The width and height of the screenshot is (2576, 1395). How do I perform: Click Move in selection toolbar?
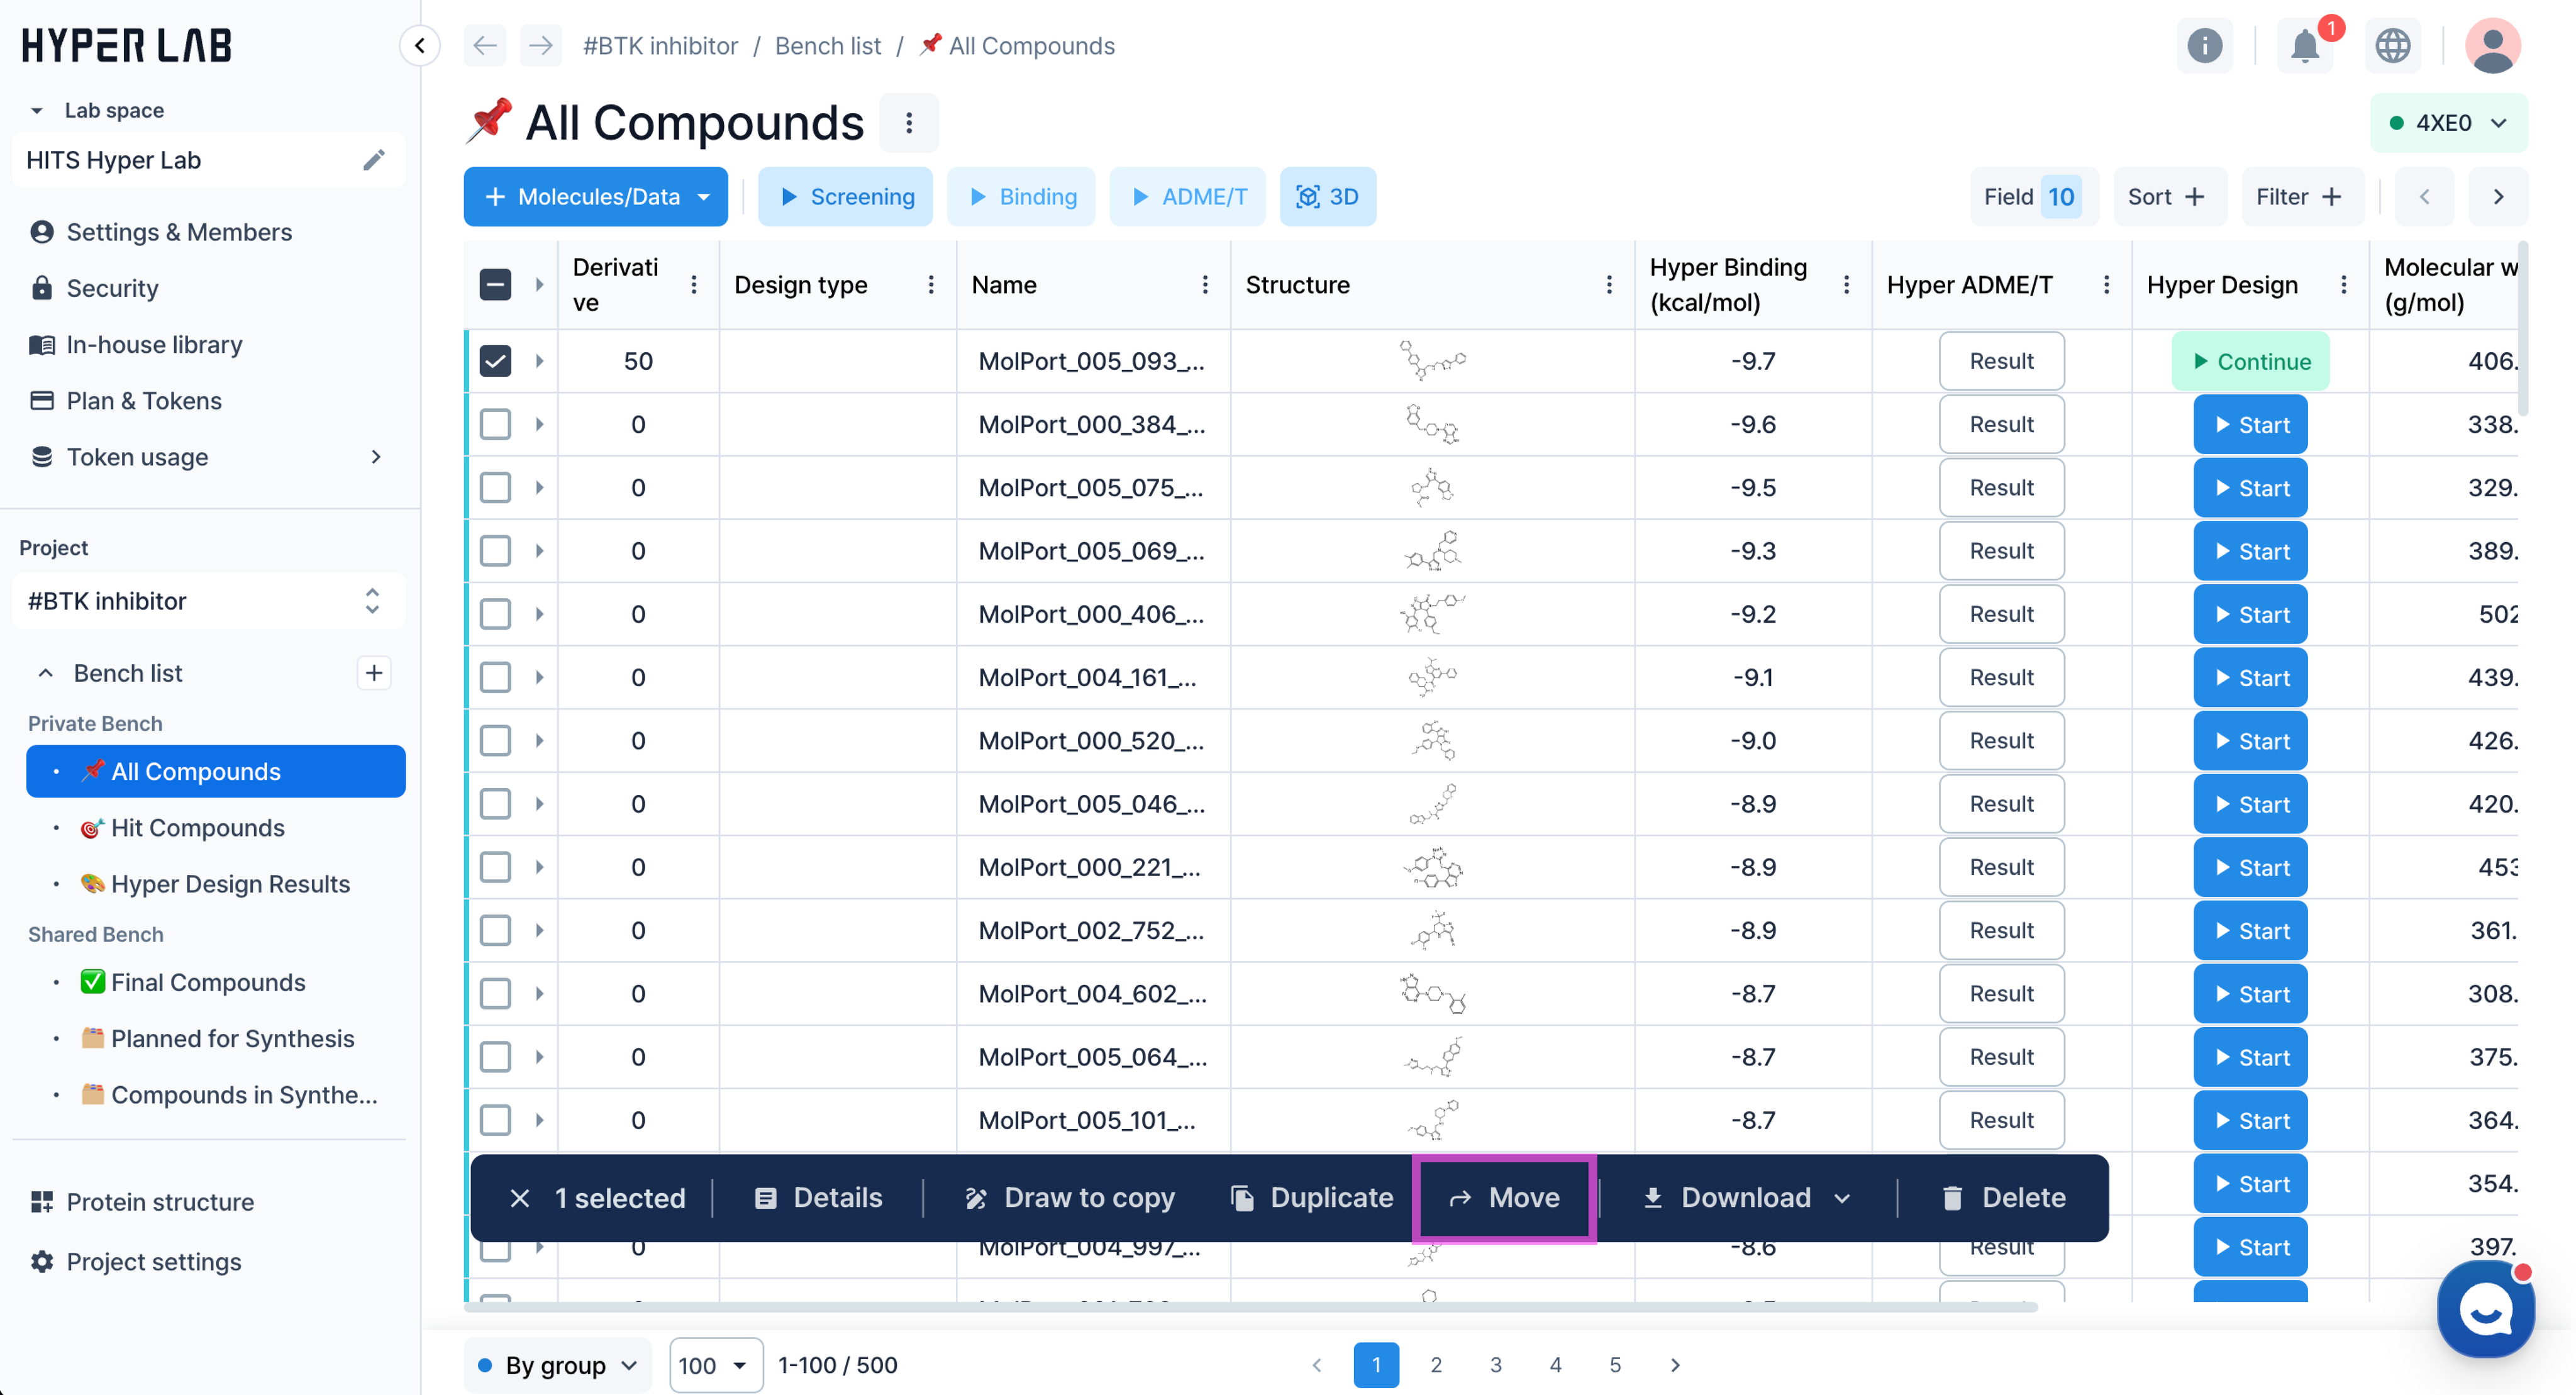click(x=1504, y=1198)
